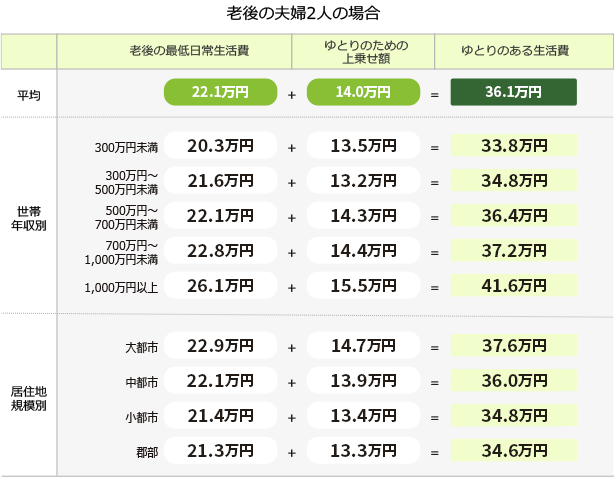The image size is (614, 477).
Task: Click the 37.6万円 total for 大都市
Action: 514,345
